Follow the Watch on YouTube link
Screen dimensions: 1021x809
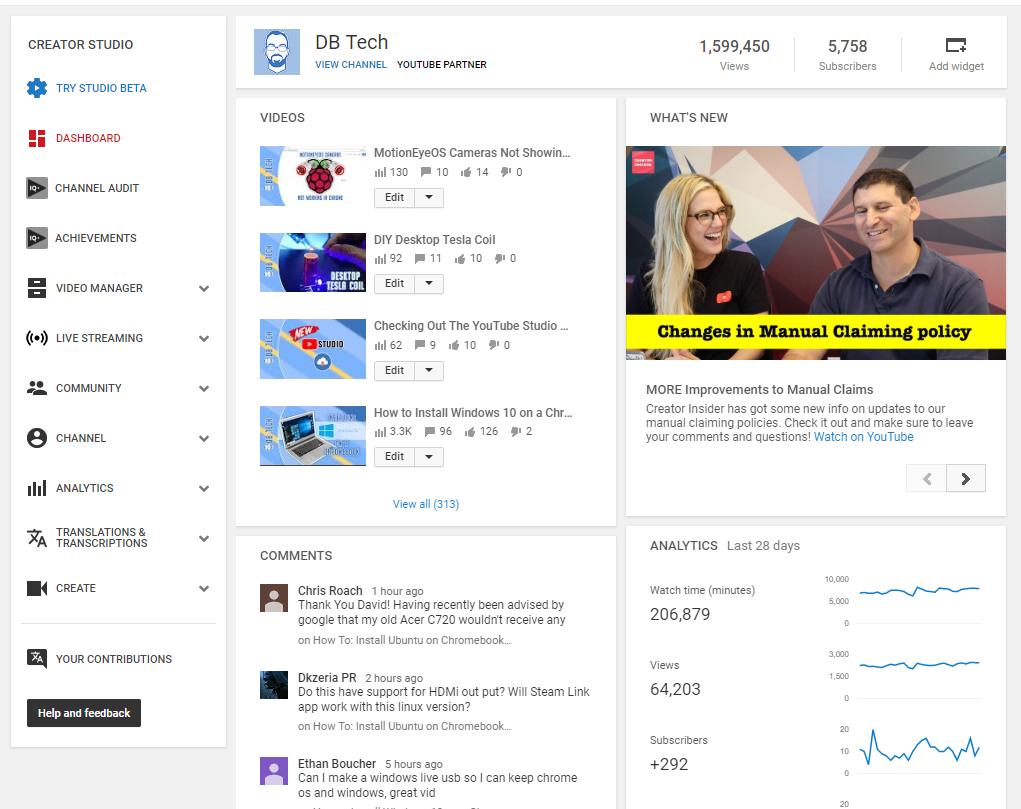[863, 437]
